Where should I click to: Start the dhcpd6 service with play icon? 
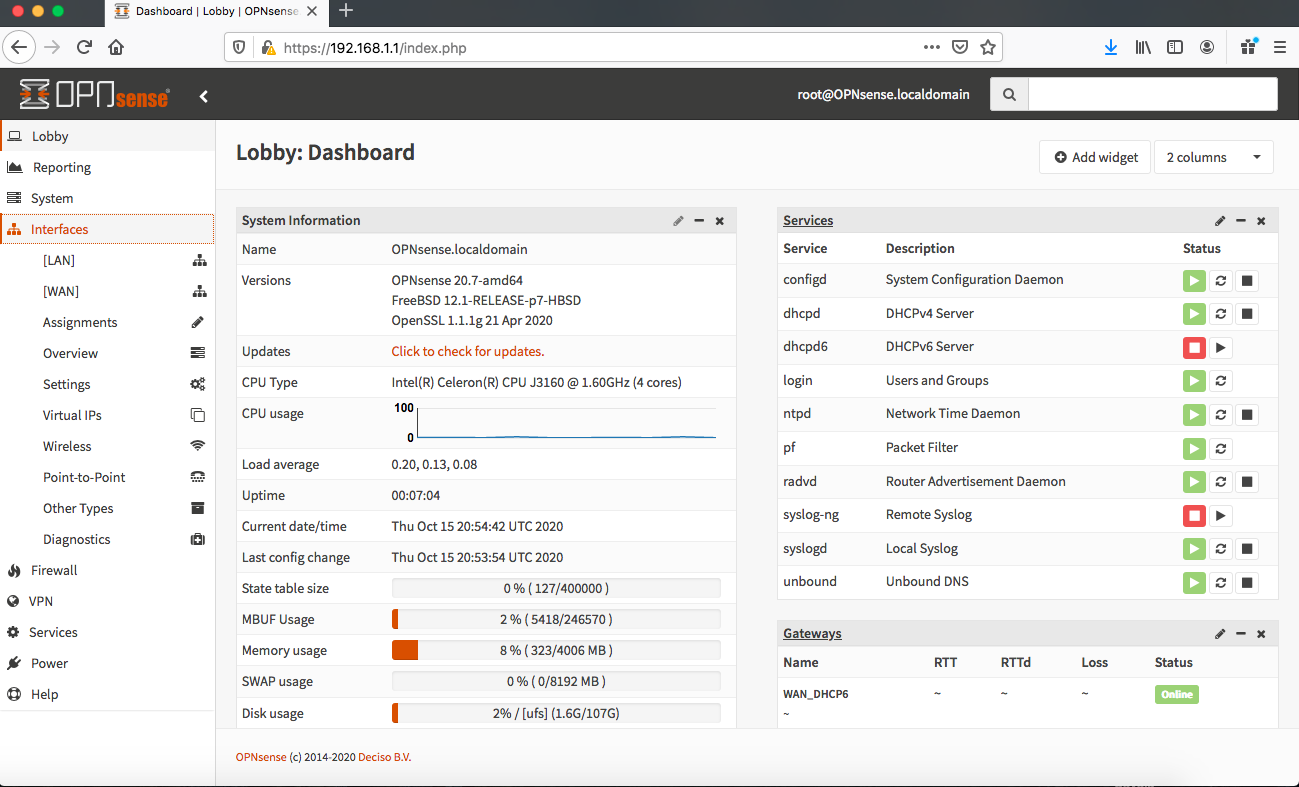[x=1221, y=348]
